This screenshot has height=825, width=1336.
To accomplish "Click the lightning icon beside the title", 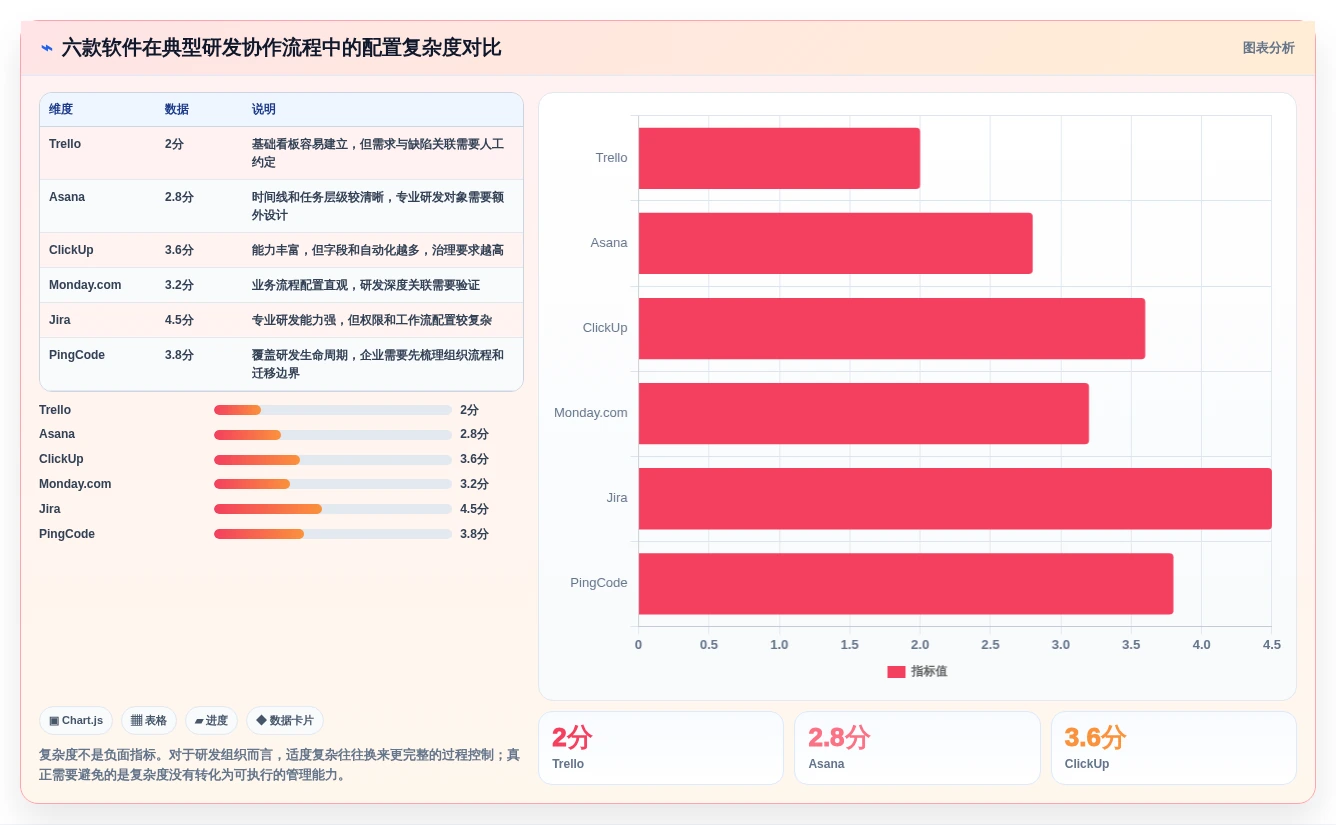I will pyautogui.click(x=47, y=48).
